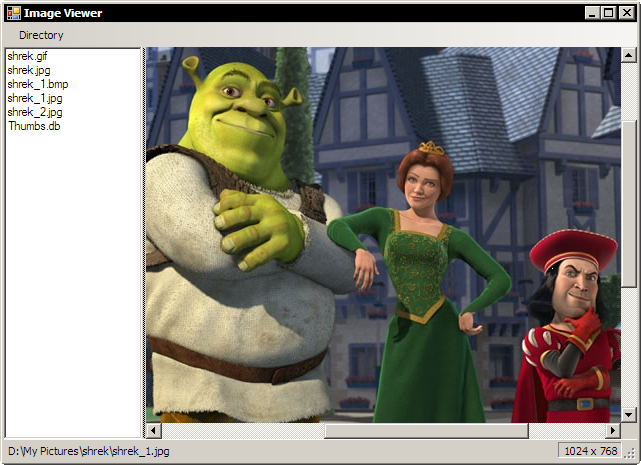Click the Image Viewer title bar app icon
The image size is (641, 465).
click(13, 13)
